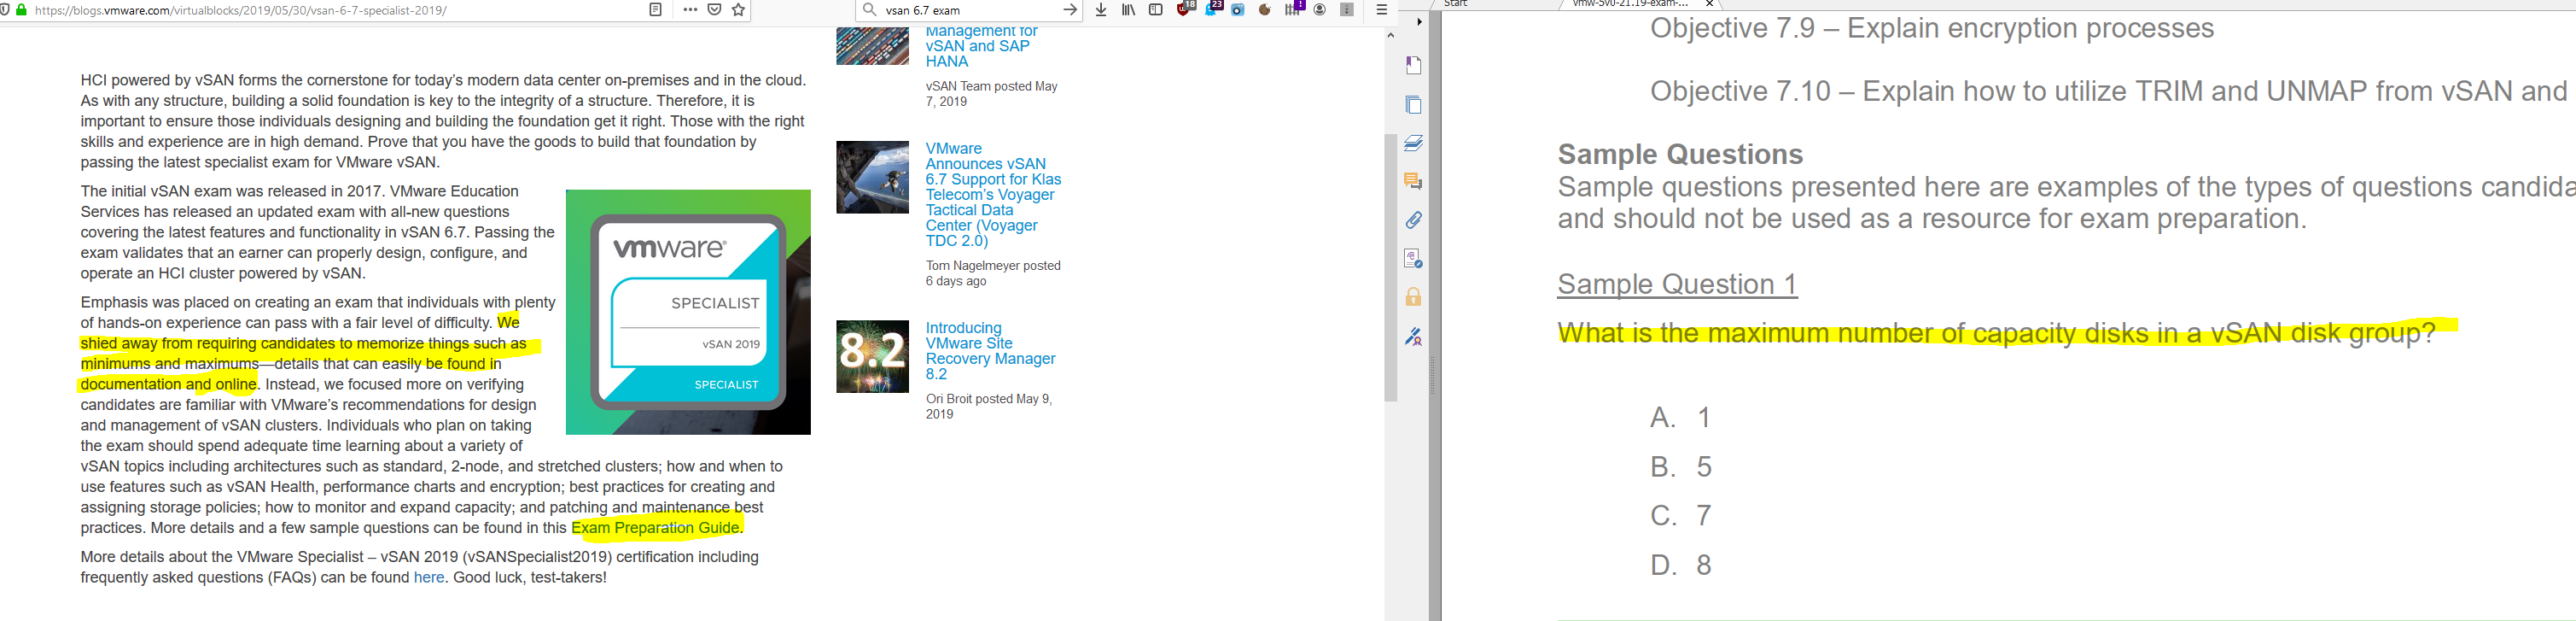The height and width of the screenshot is (621, 2576).
Task: Open 'Introducing VMware Site Recovery Manager 8.2' link
Action: (x=990, y=351)
